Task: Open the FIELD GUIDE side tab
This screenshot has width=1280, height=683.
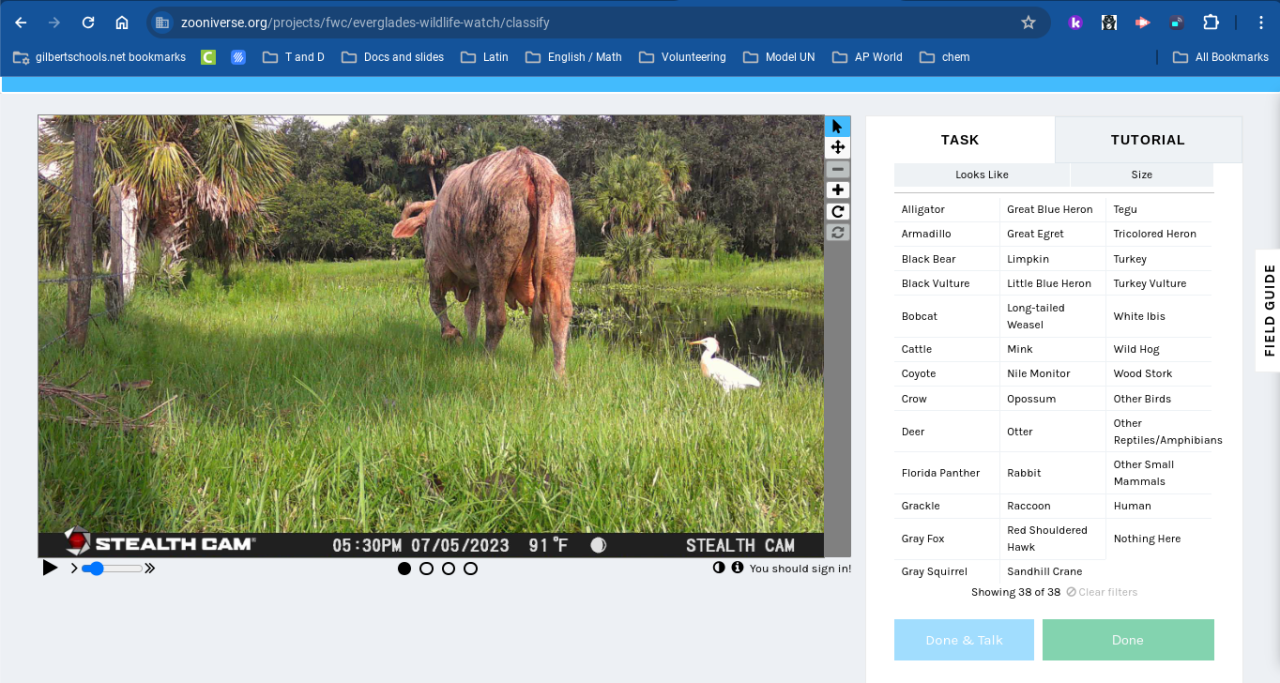Action: tap(1269, 310)
